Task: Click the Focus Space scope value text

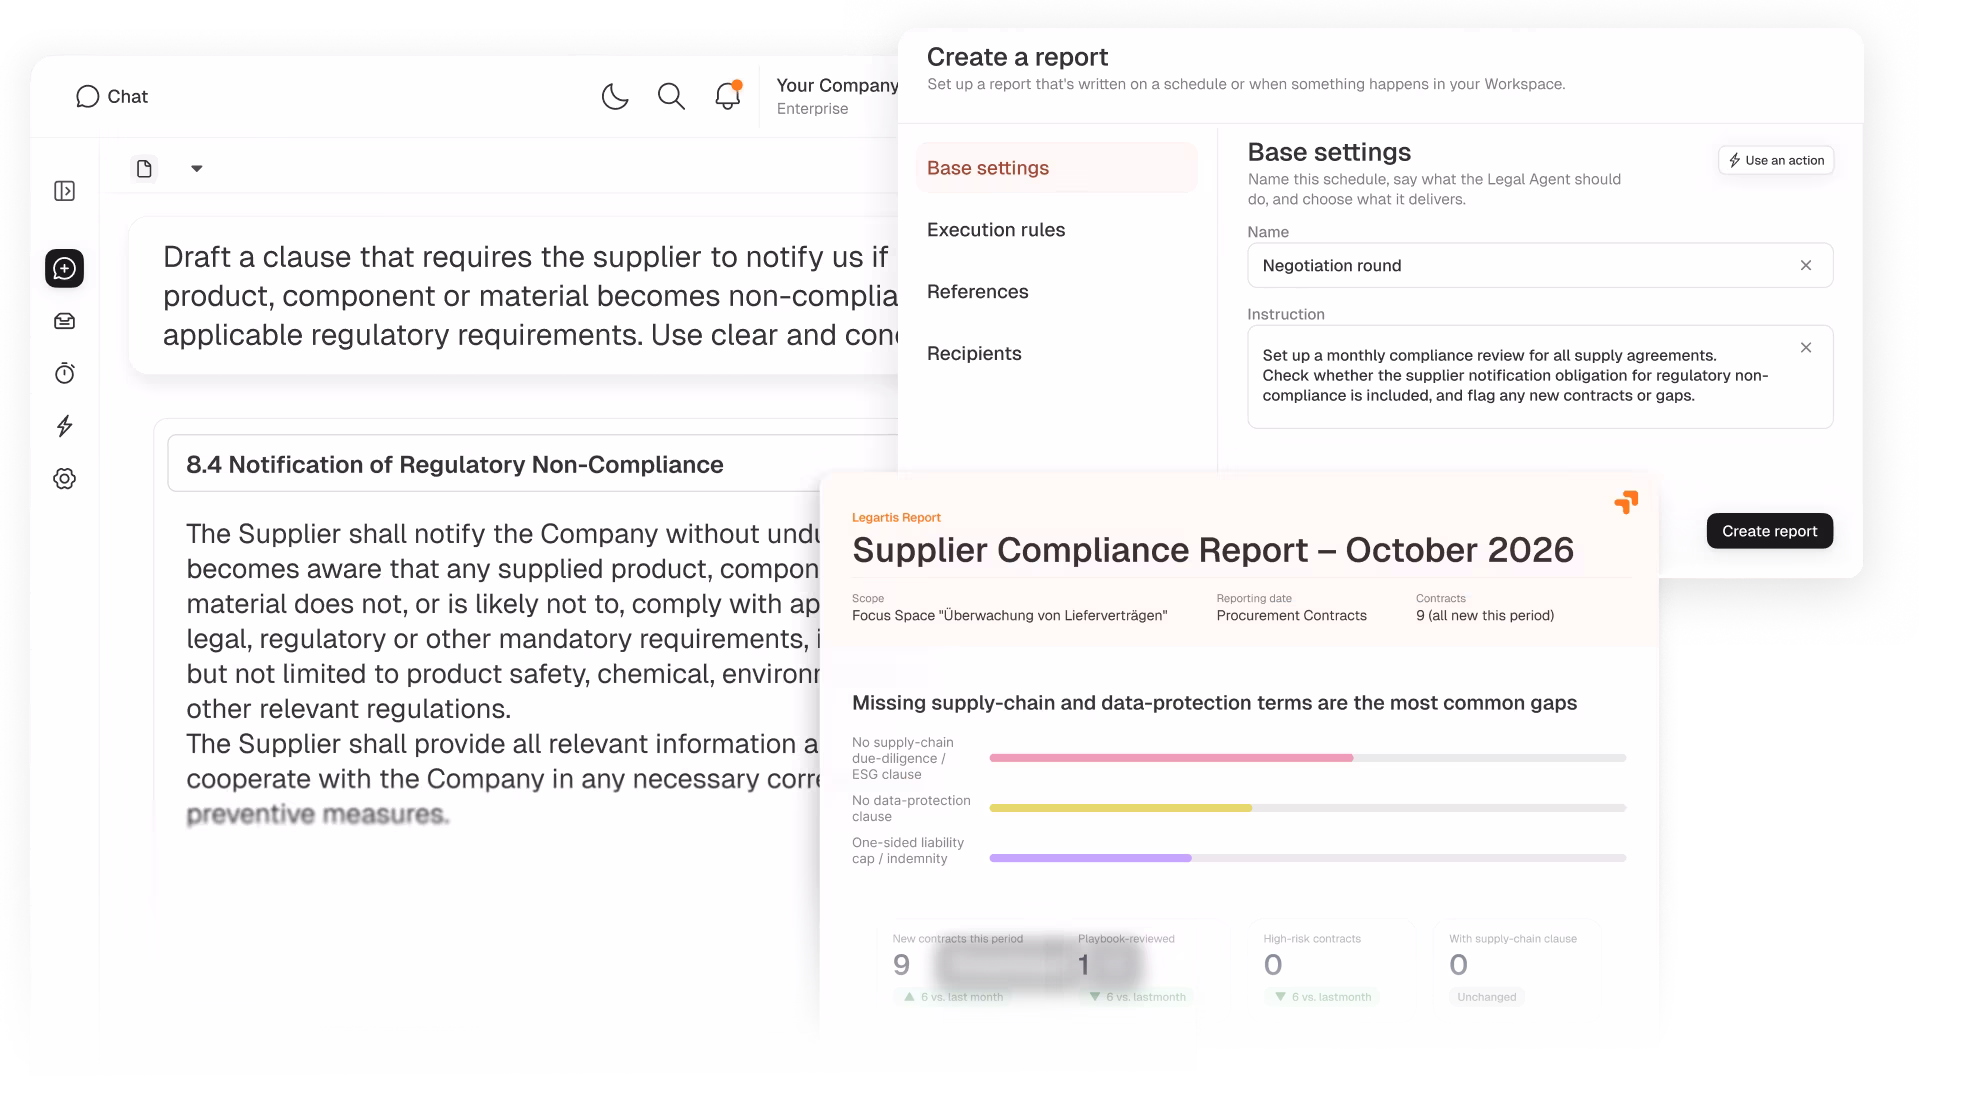Action: 1009,615
